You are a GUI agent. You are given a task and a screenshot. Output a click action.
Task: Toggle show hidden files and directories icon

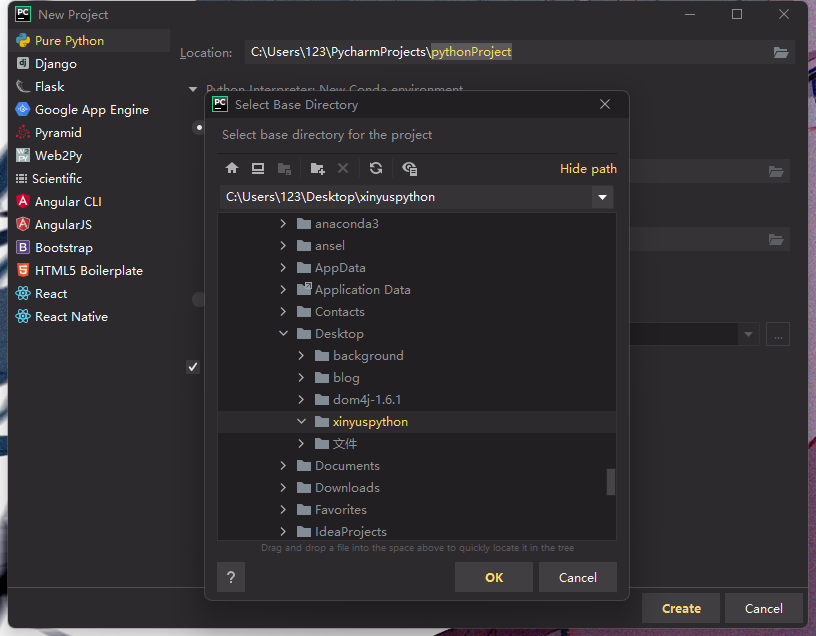410,168
